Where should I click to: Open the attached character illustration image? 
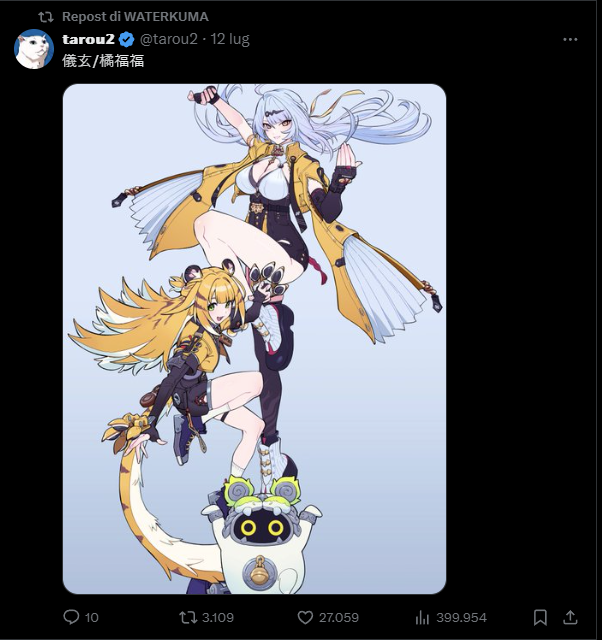point(254,339)
